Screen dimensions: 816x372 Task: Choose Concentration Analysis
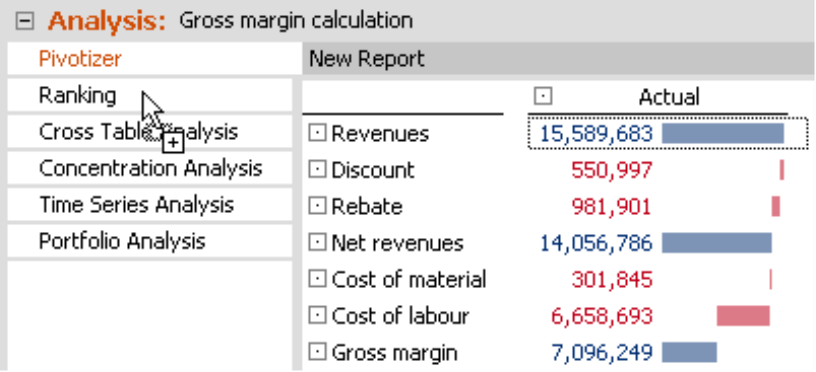[x=150, y=168]
